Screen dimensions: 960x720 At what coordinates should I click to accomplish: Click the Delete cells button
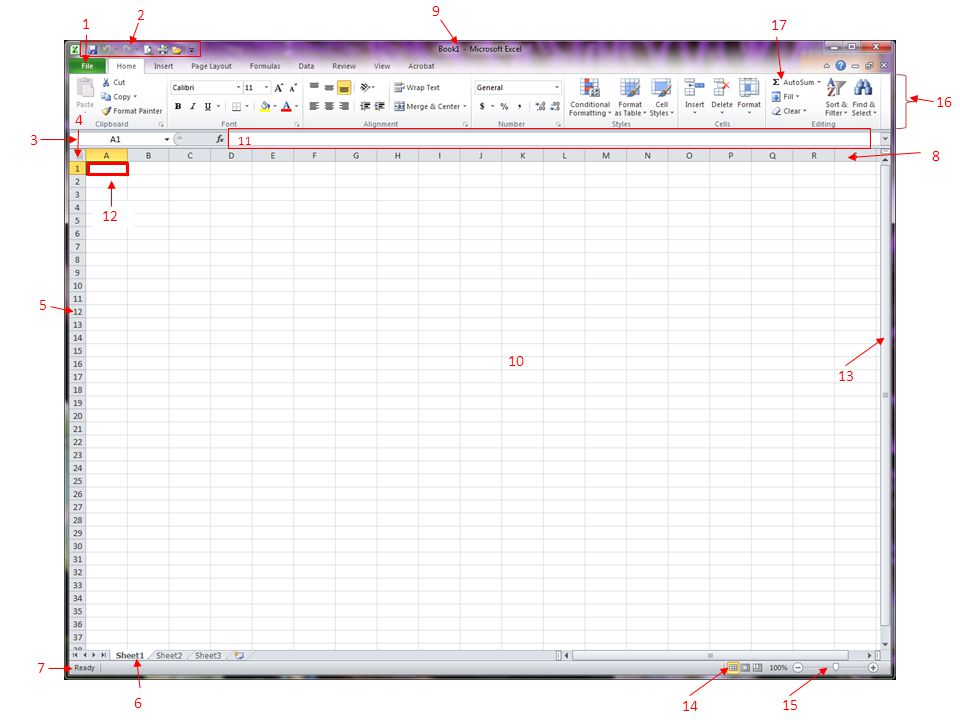[x=722, y=96]
